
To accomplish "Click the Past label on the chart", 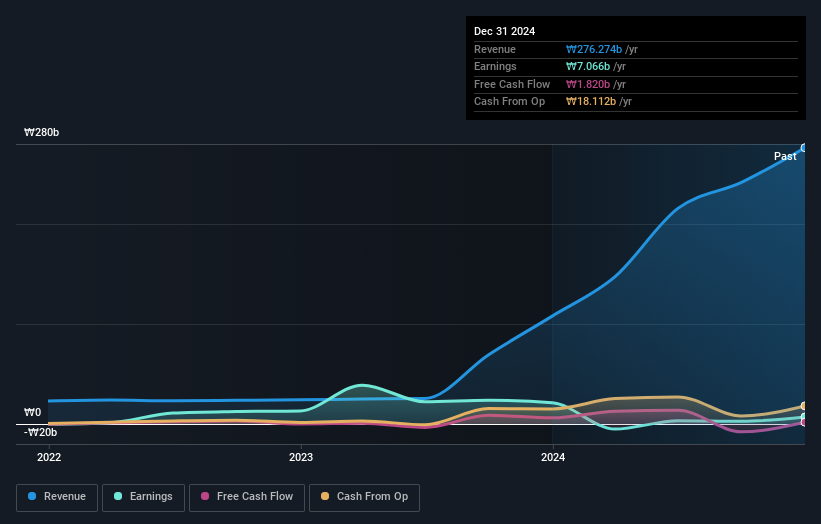I will tap(785, 156).
